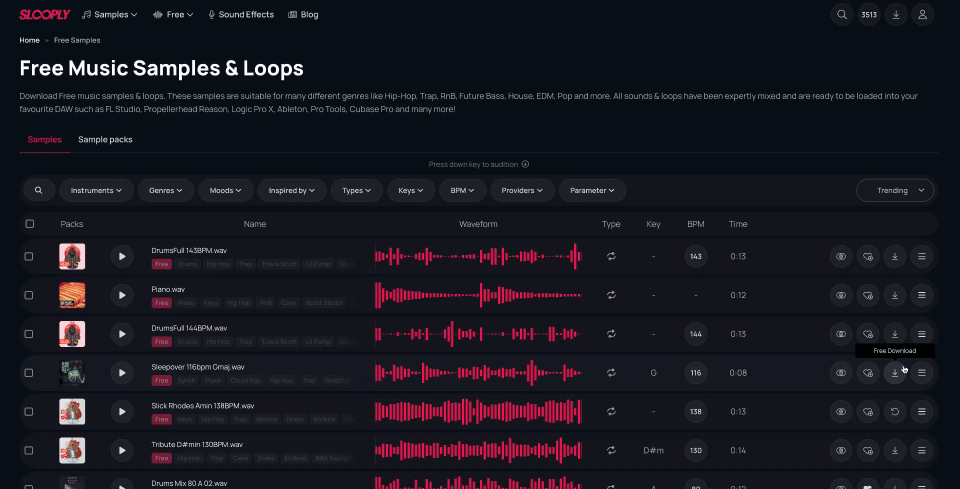960x489 pixels.
Task: Toggle the select-all checkbox in table header
Action: coord(29,224)
